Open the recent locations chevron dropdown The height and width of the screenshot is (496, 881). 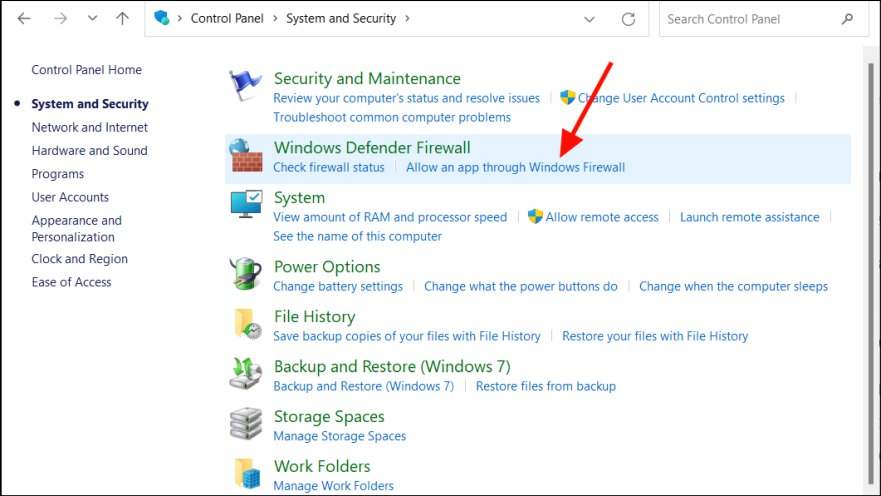[x=92, y=19]
